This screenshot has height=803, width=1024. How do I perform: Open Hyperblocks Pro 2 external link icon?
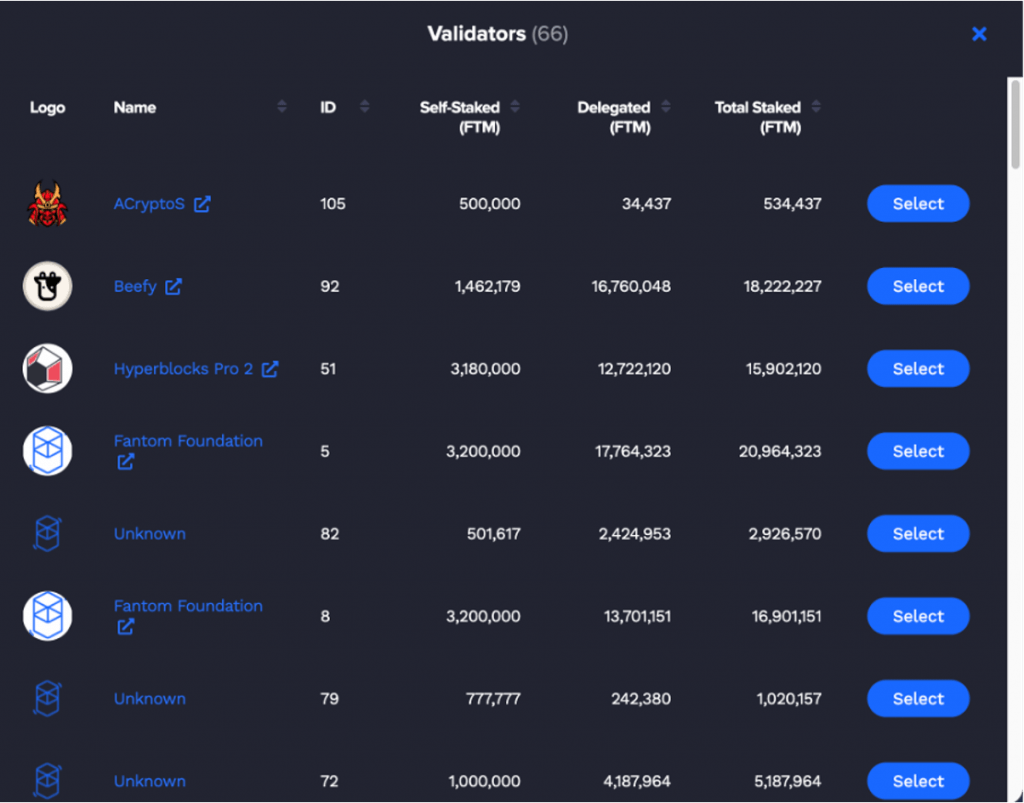click(269, 368)
